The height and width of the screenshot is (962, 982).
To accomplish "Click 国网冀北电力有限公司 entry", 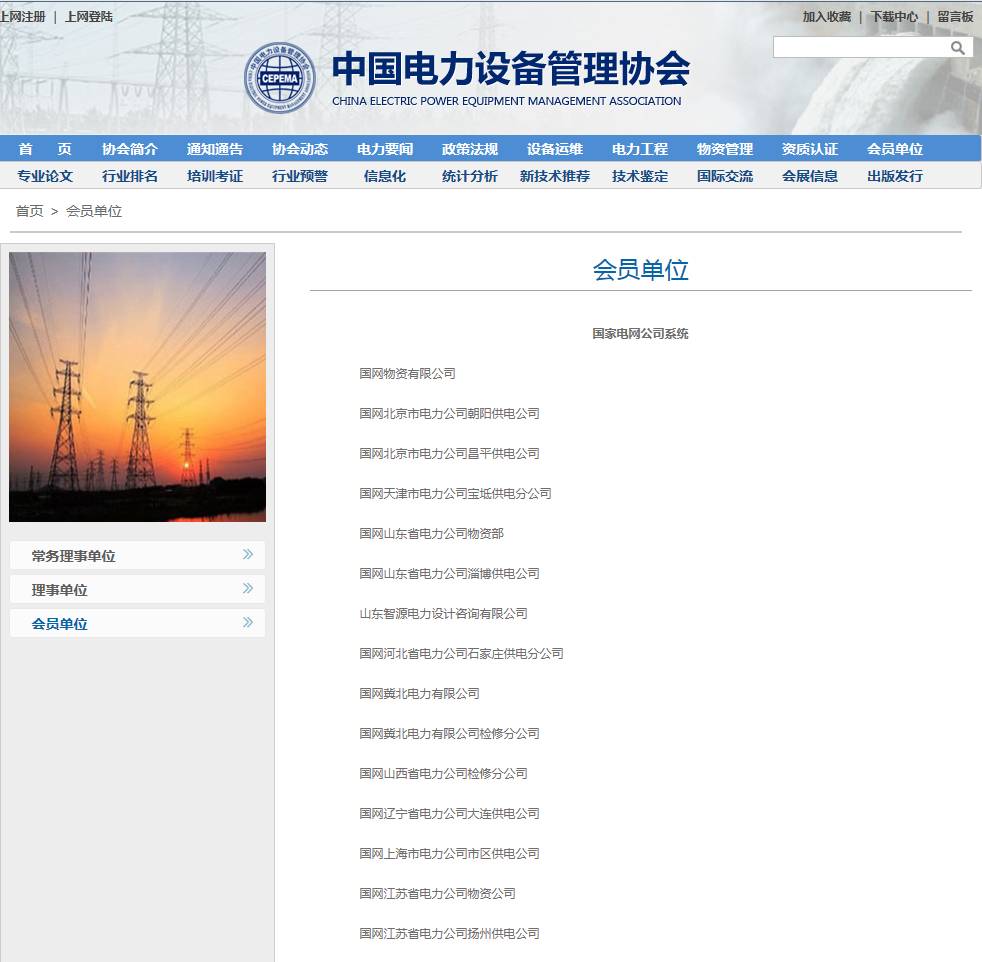I will tap(420, 695).
